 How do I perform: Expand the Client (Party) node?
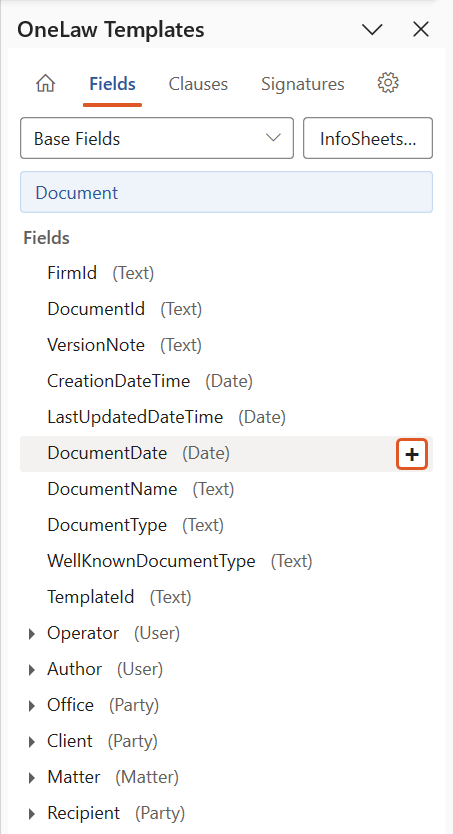[x=32, y=741]
